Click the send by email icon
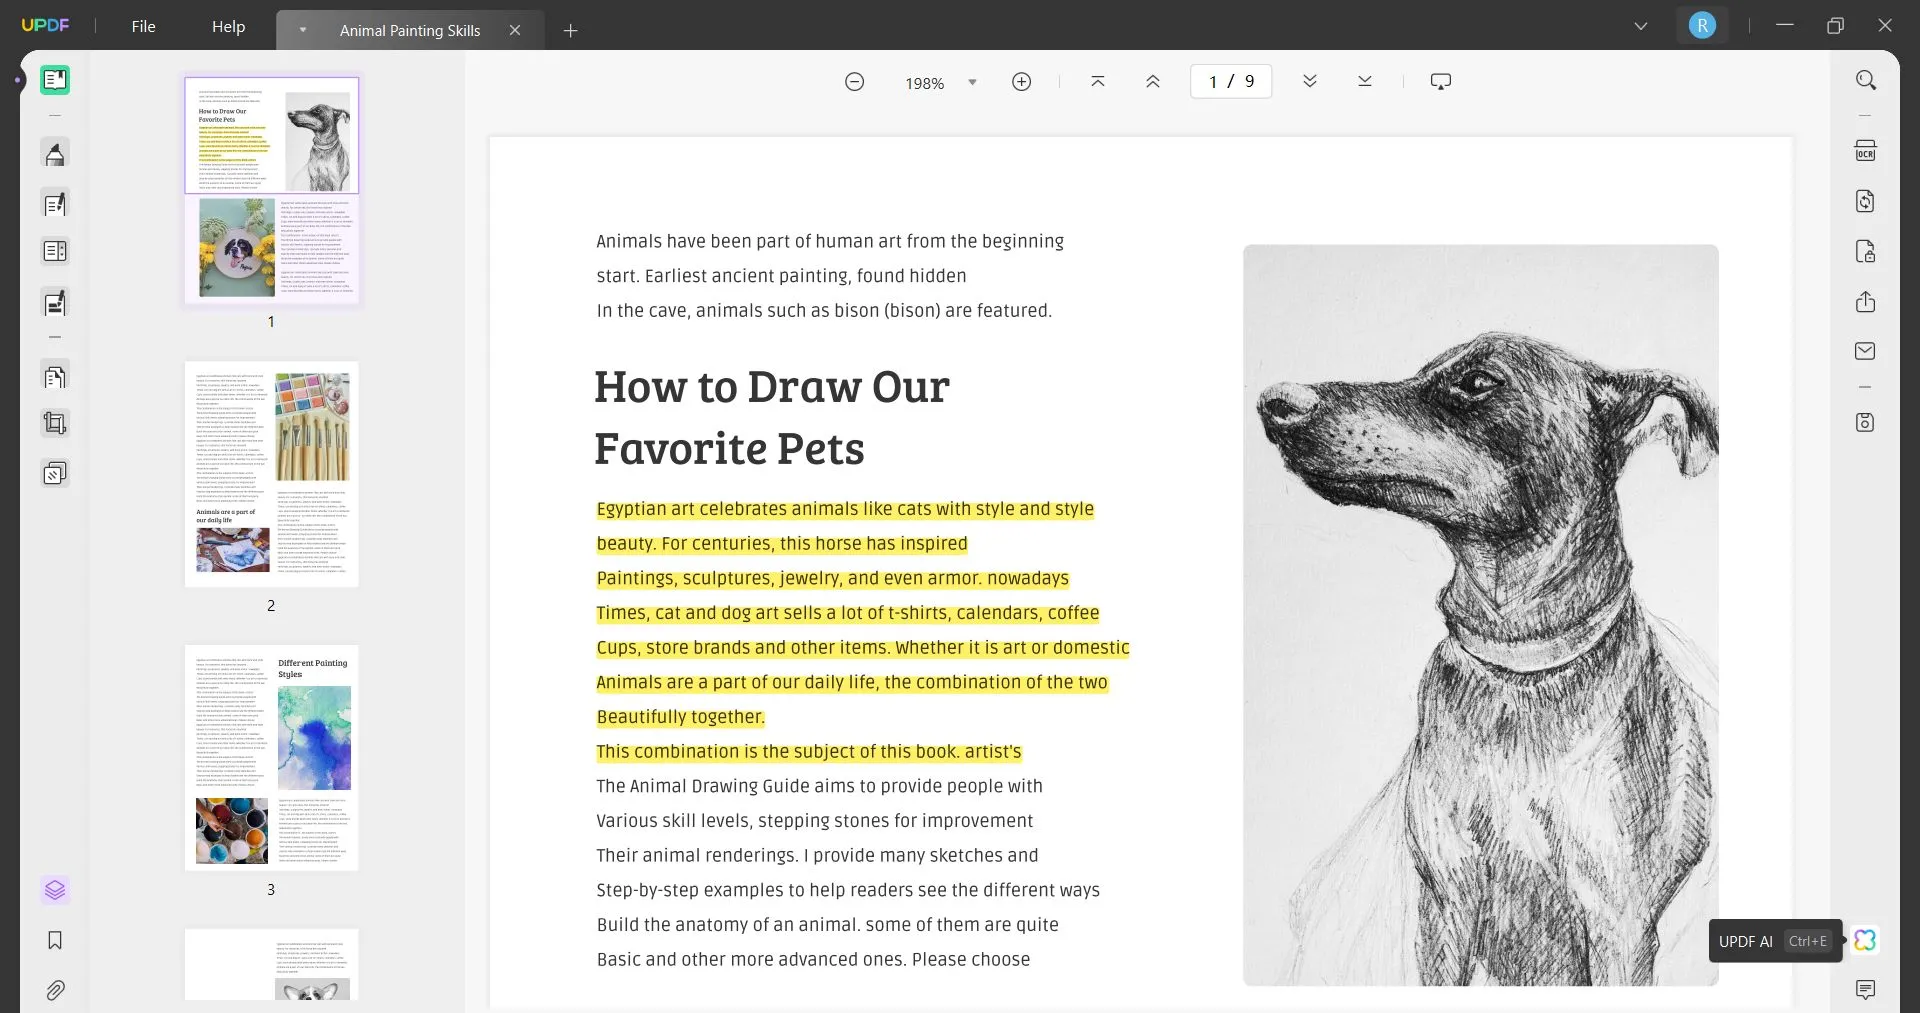The height and width of the screenshot is (1013, 1920). pyautogui.click(x=1865, y=351)
